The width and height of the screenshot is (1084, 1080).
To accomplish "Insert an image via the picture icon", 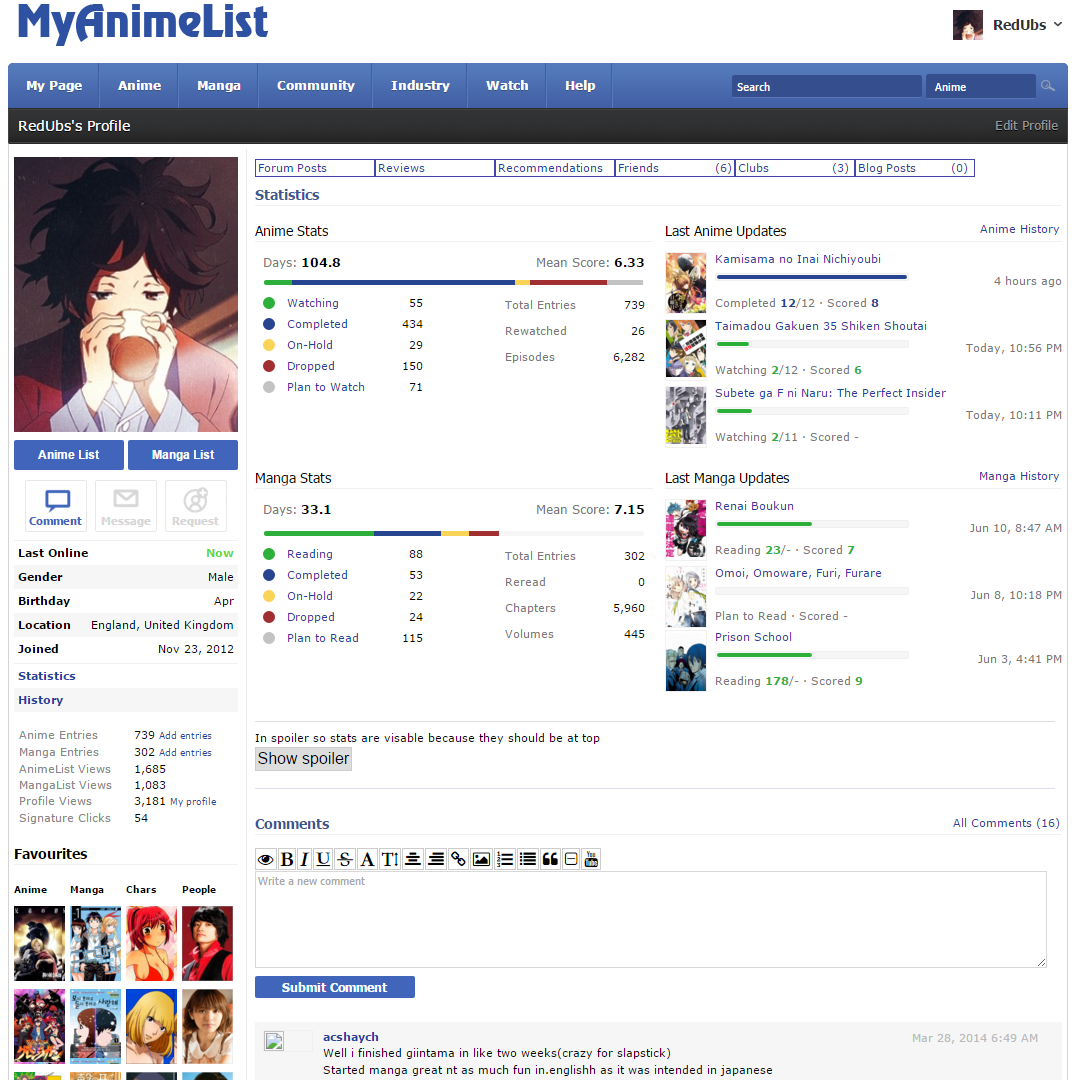I will click(x=481, y=859).
